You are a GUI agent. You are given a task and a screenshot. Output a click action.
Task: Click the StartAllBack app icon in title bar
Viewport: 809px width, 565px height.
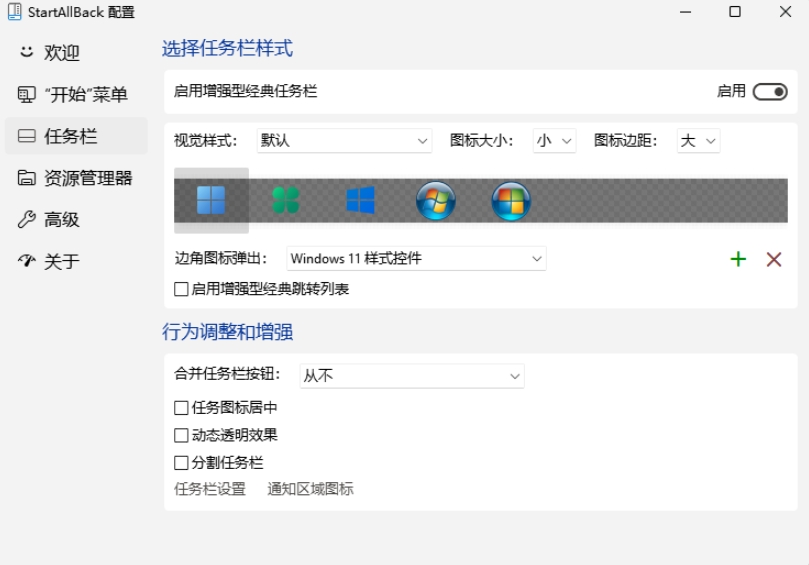[x=14, y=11]
